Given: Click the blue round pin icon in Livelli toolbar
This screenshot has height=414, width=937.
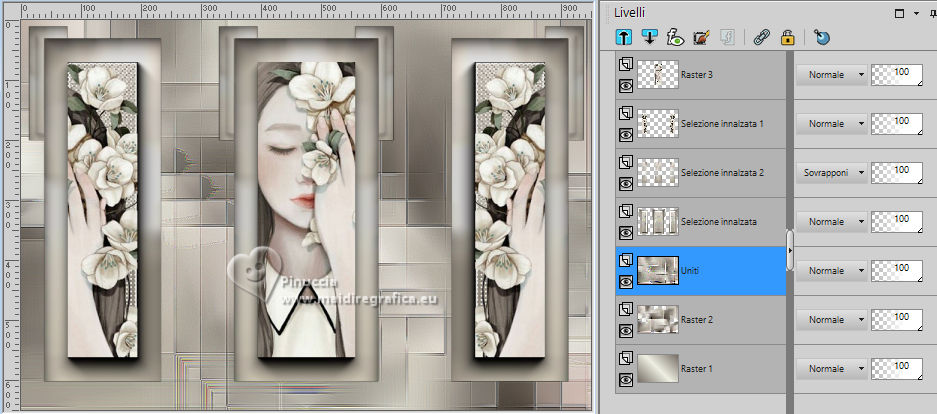Looking at the screenshot, I should (822, 38).
